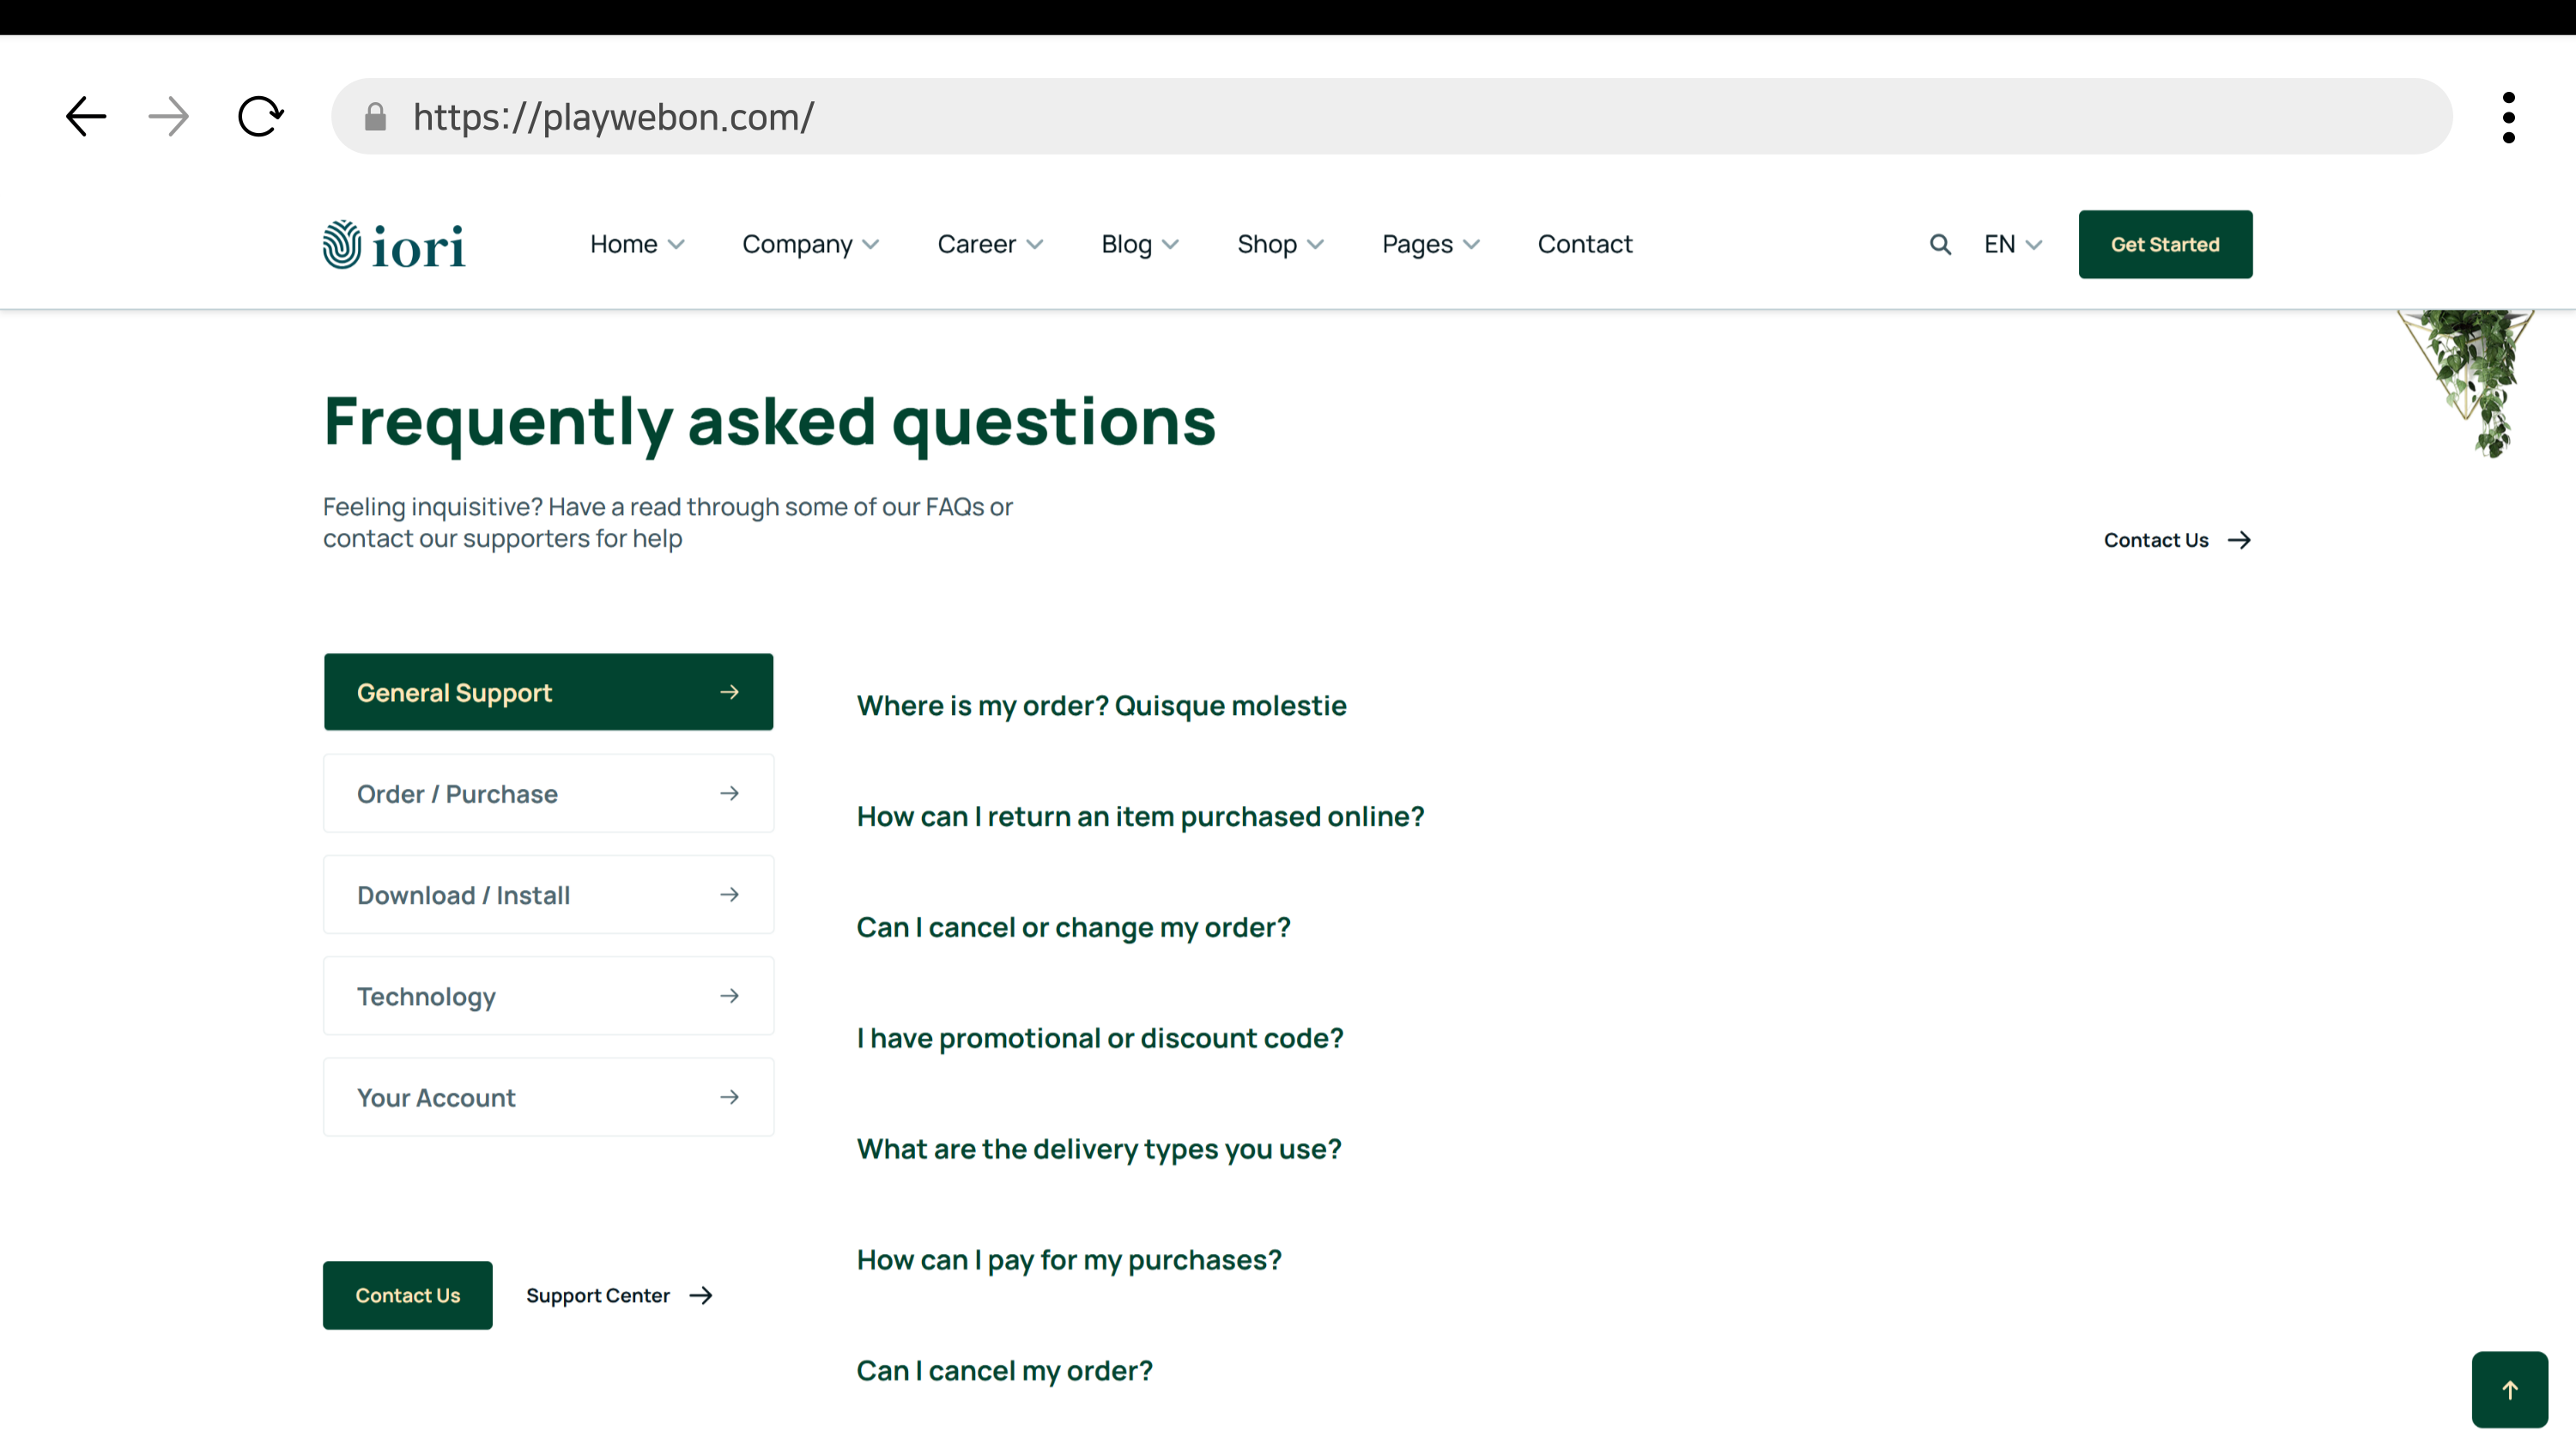Click the scroll-to-top arrow button
Screen dimensions: 2576x1449
(2509, 1389)
